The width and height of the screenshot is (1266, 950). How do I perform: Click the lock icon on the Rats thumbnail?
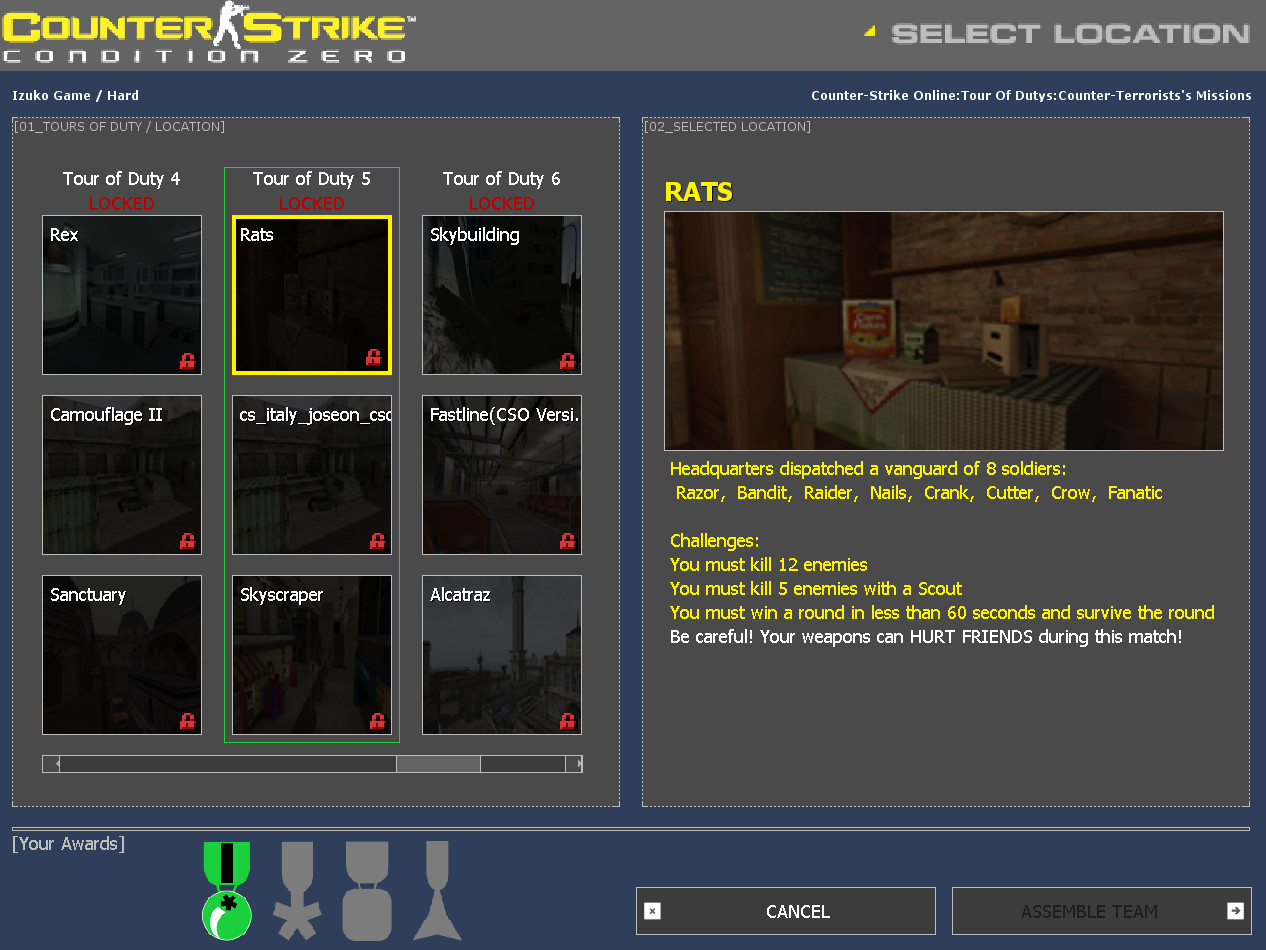coord(373,356)
